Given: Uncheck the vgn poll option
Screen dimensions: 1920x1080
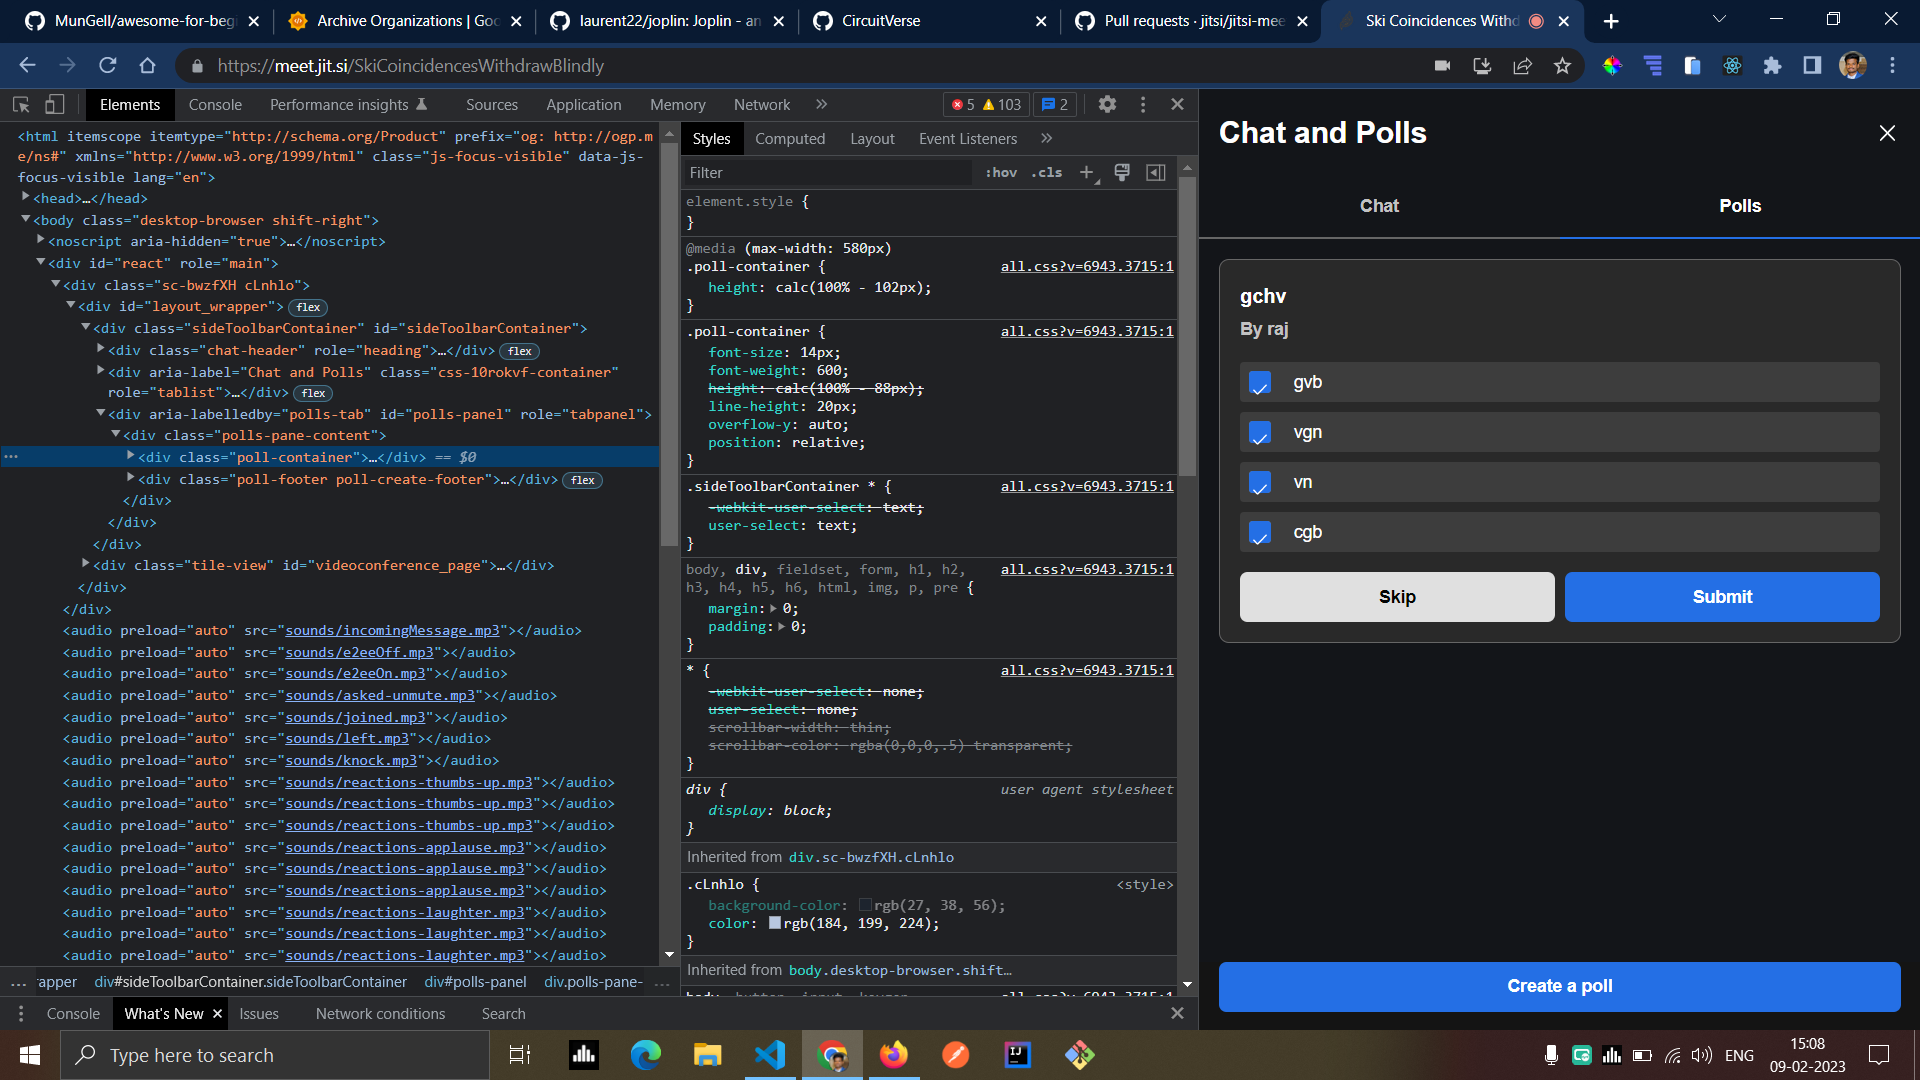Looking at the screenshot, I should pos(1260,433).
